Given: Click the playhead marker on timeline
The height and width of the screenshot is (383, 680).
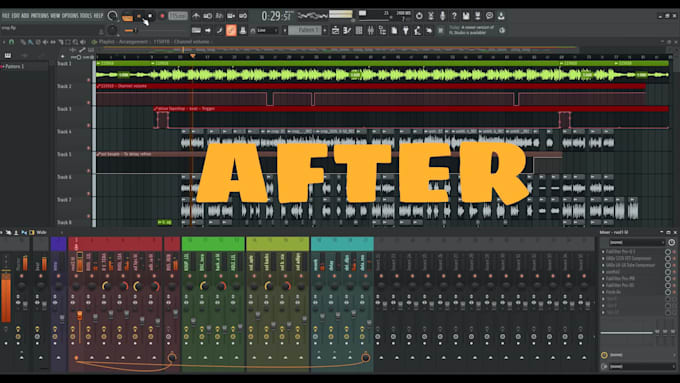Looking at the screenshot, I should tap(193, 56).
